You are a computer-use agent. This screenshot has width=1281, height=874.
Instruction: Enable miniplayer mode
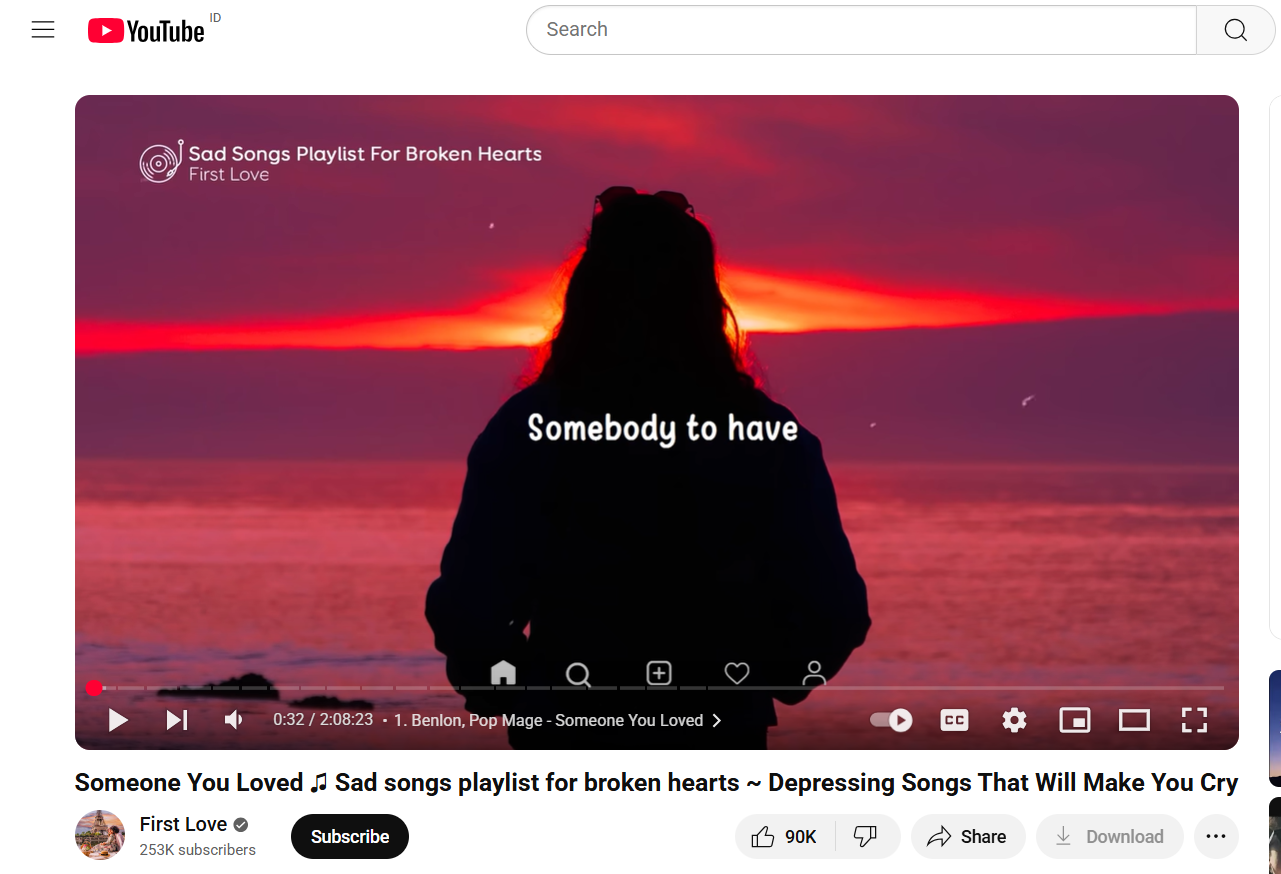point(1074,720)
